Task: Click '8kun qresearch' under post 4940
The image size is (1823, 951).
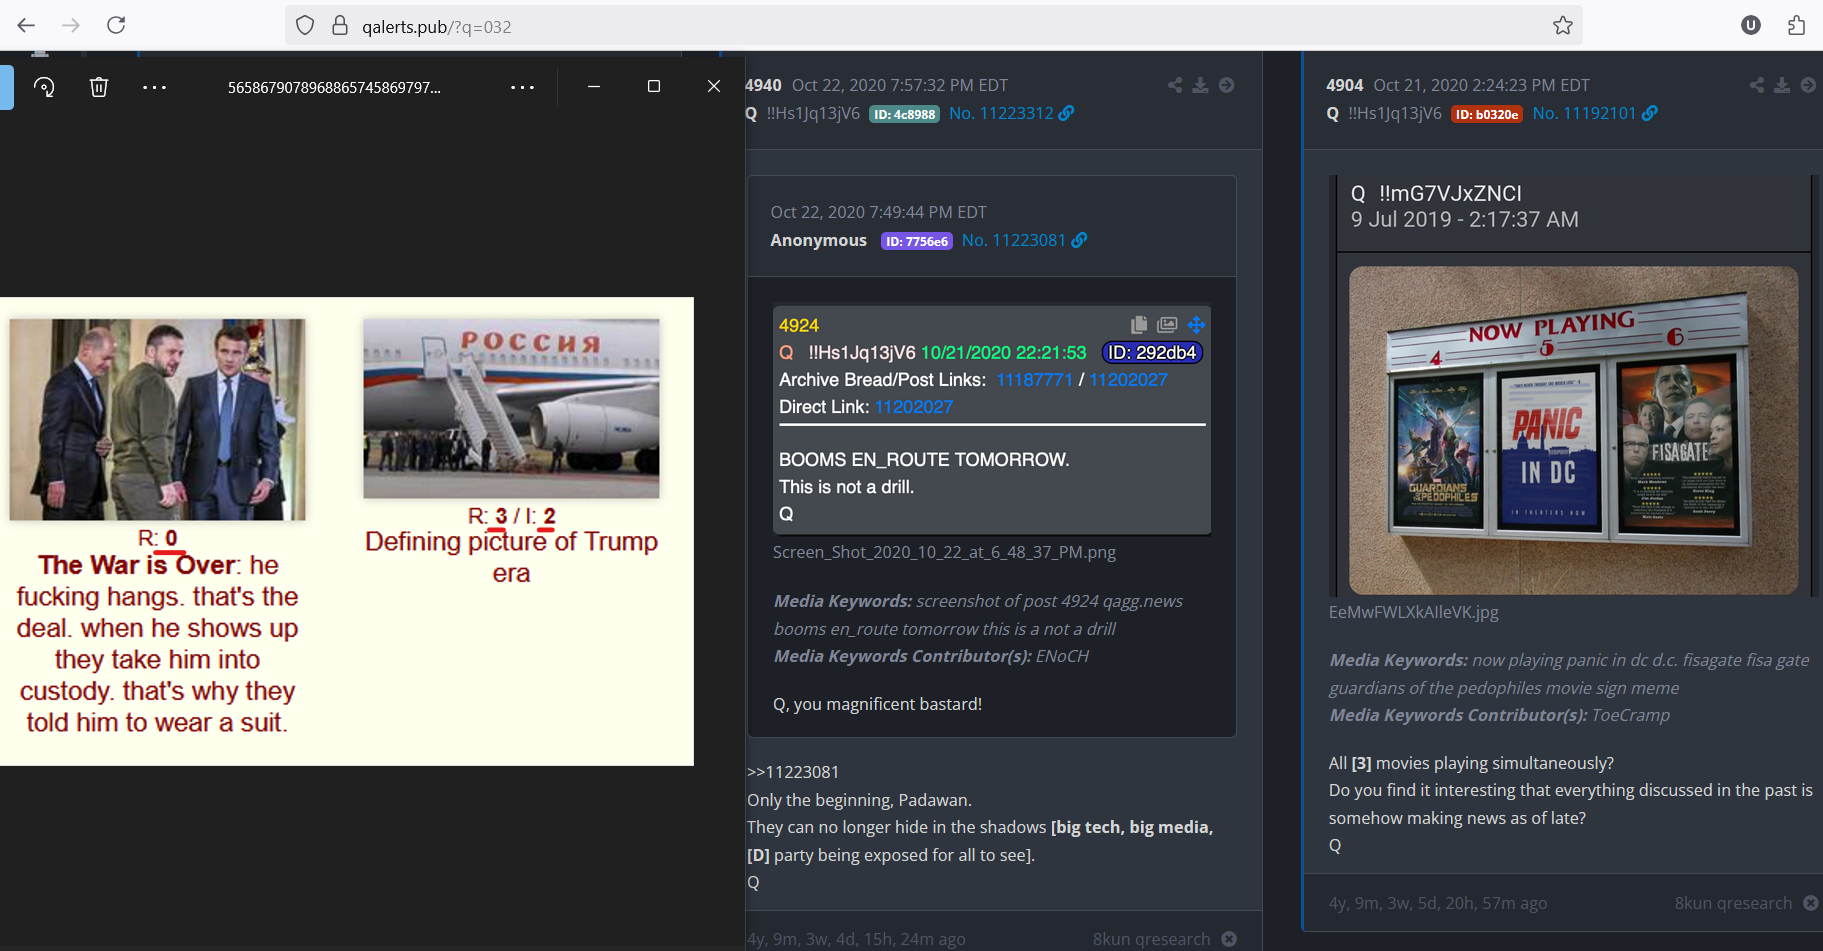Action: [1151, 939]
